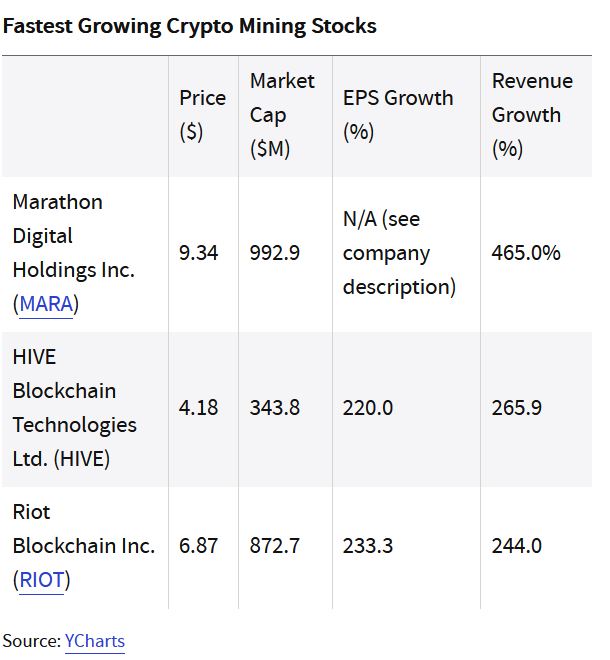This screenshot has width=610, height=660.
Task: Click the Price ($) column header
Action: (202, 115)
